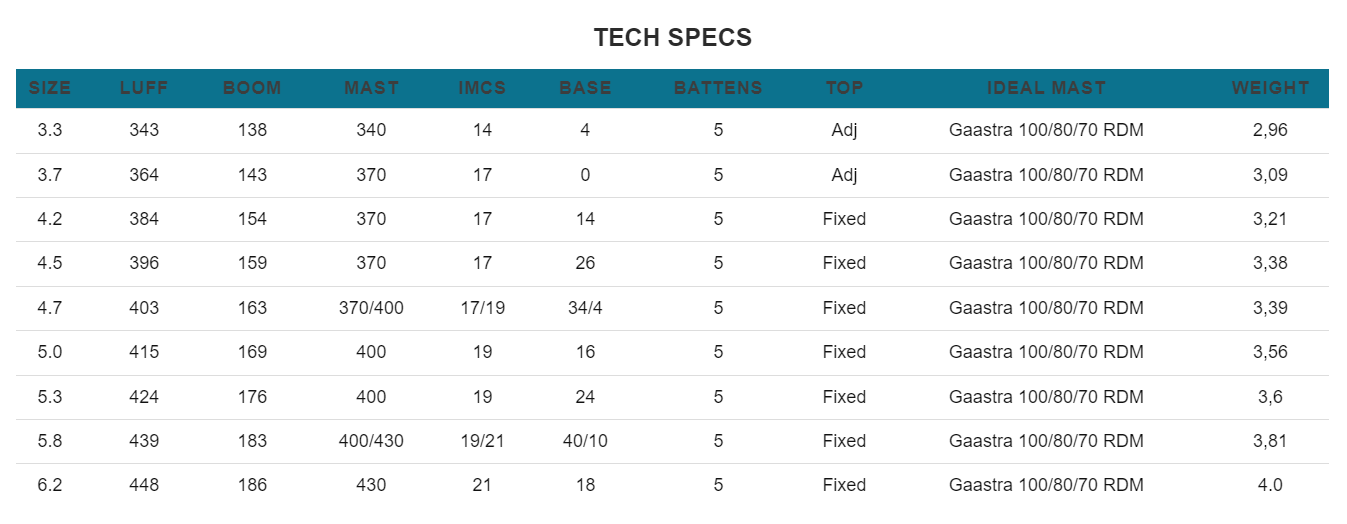Select the IMCS column header
The width and height of the screenshot is (1347, 524).
[x=482, y=88]
